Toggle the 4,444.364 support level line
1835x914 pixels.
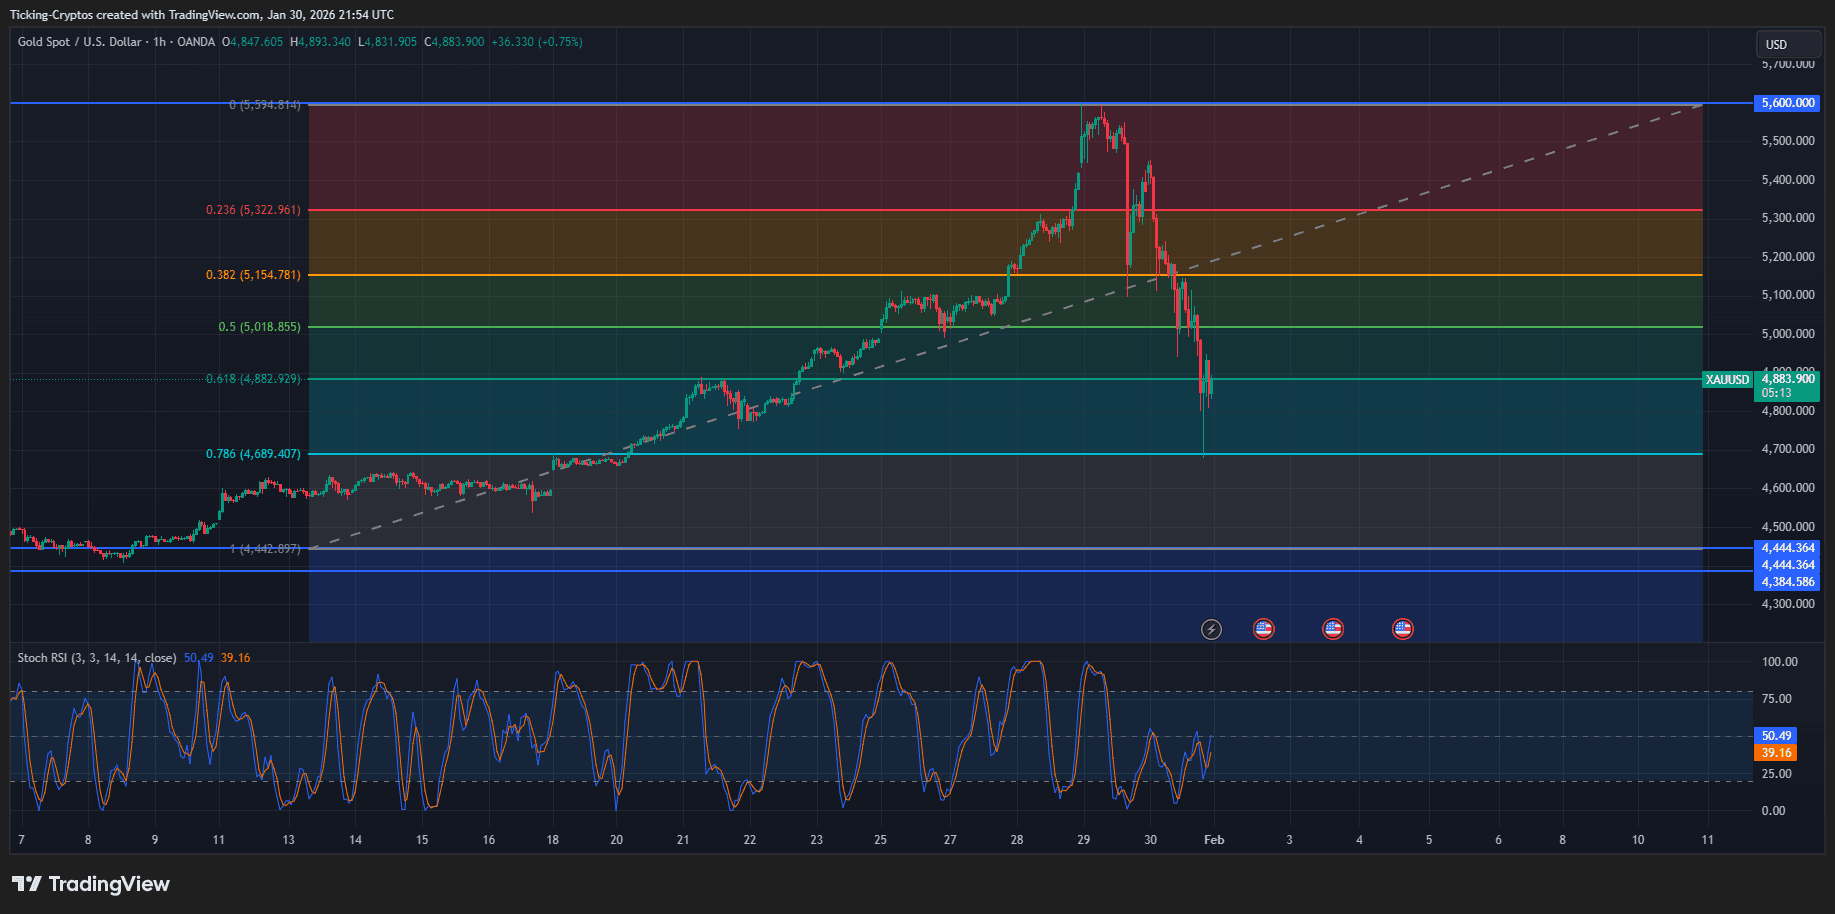coord(1786,548)
